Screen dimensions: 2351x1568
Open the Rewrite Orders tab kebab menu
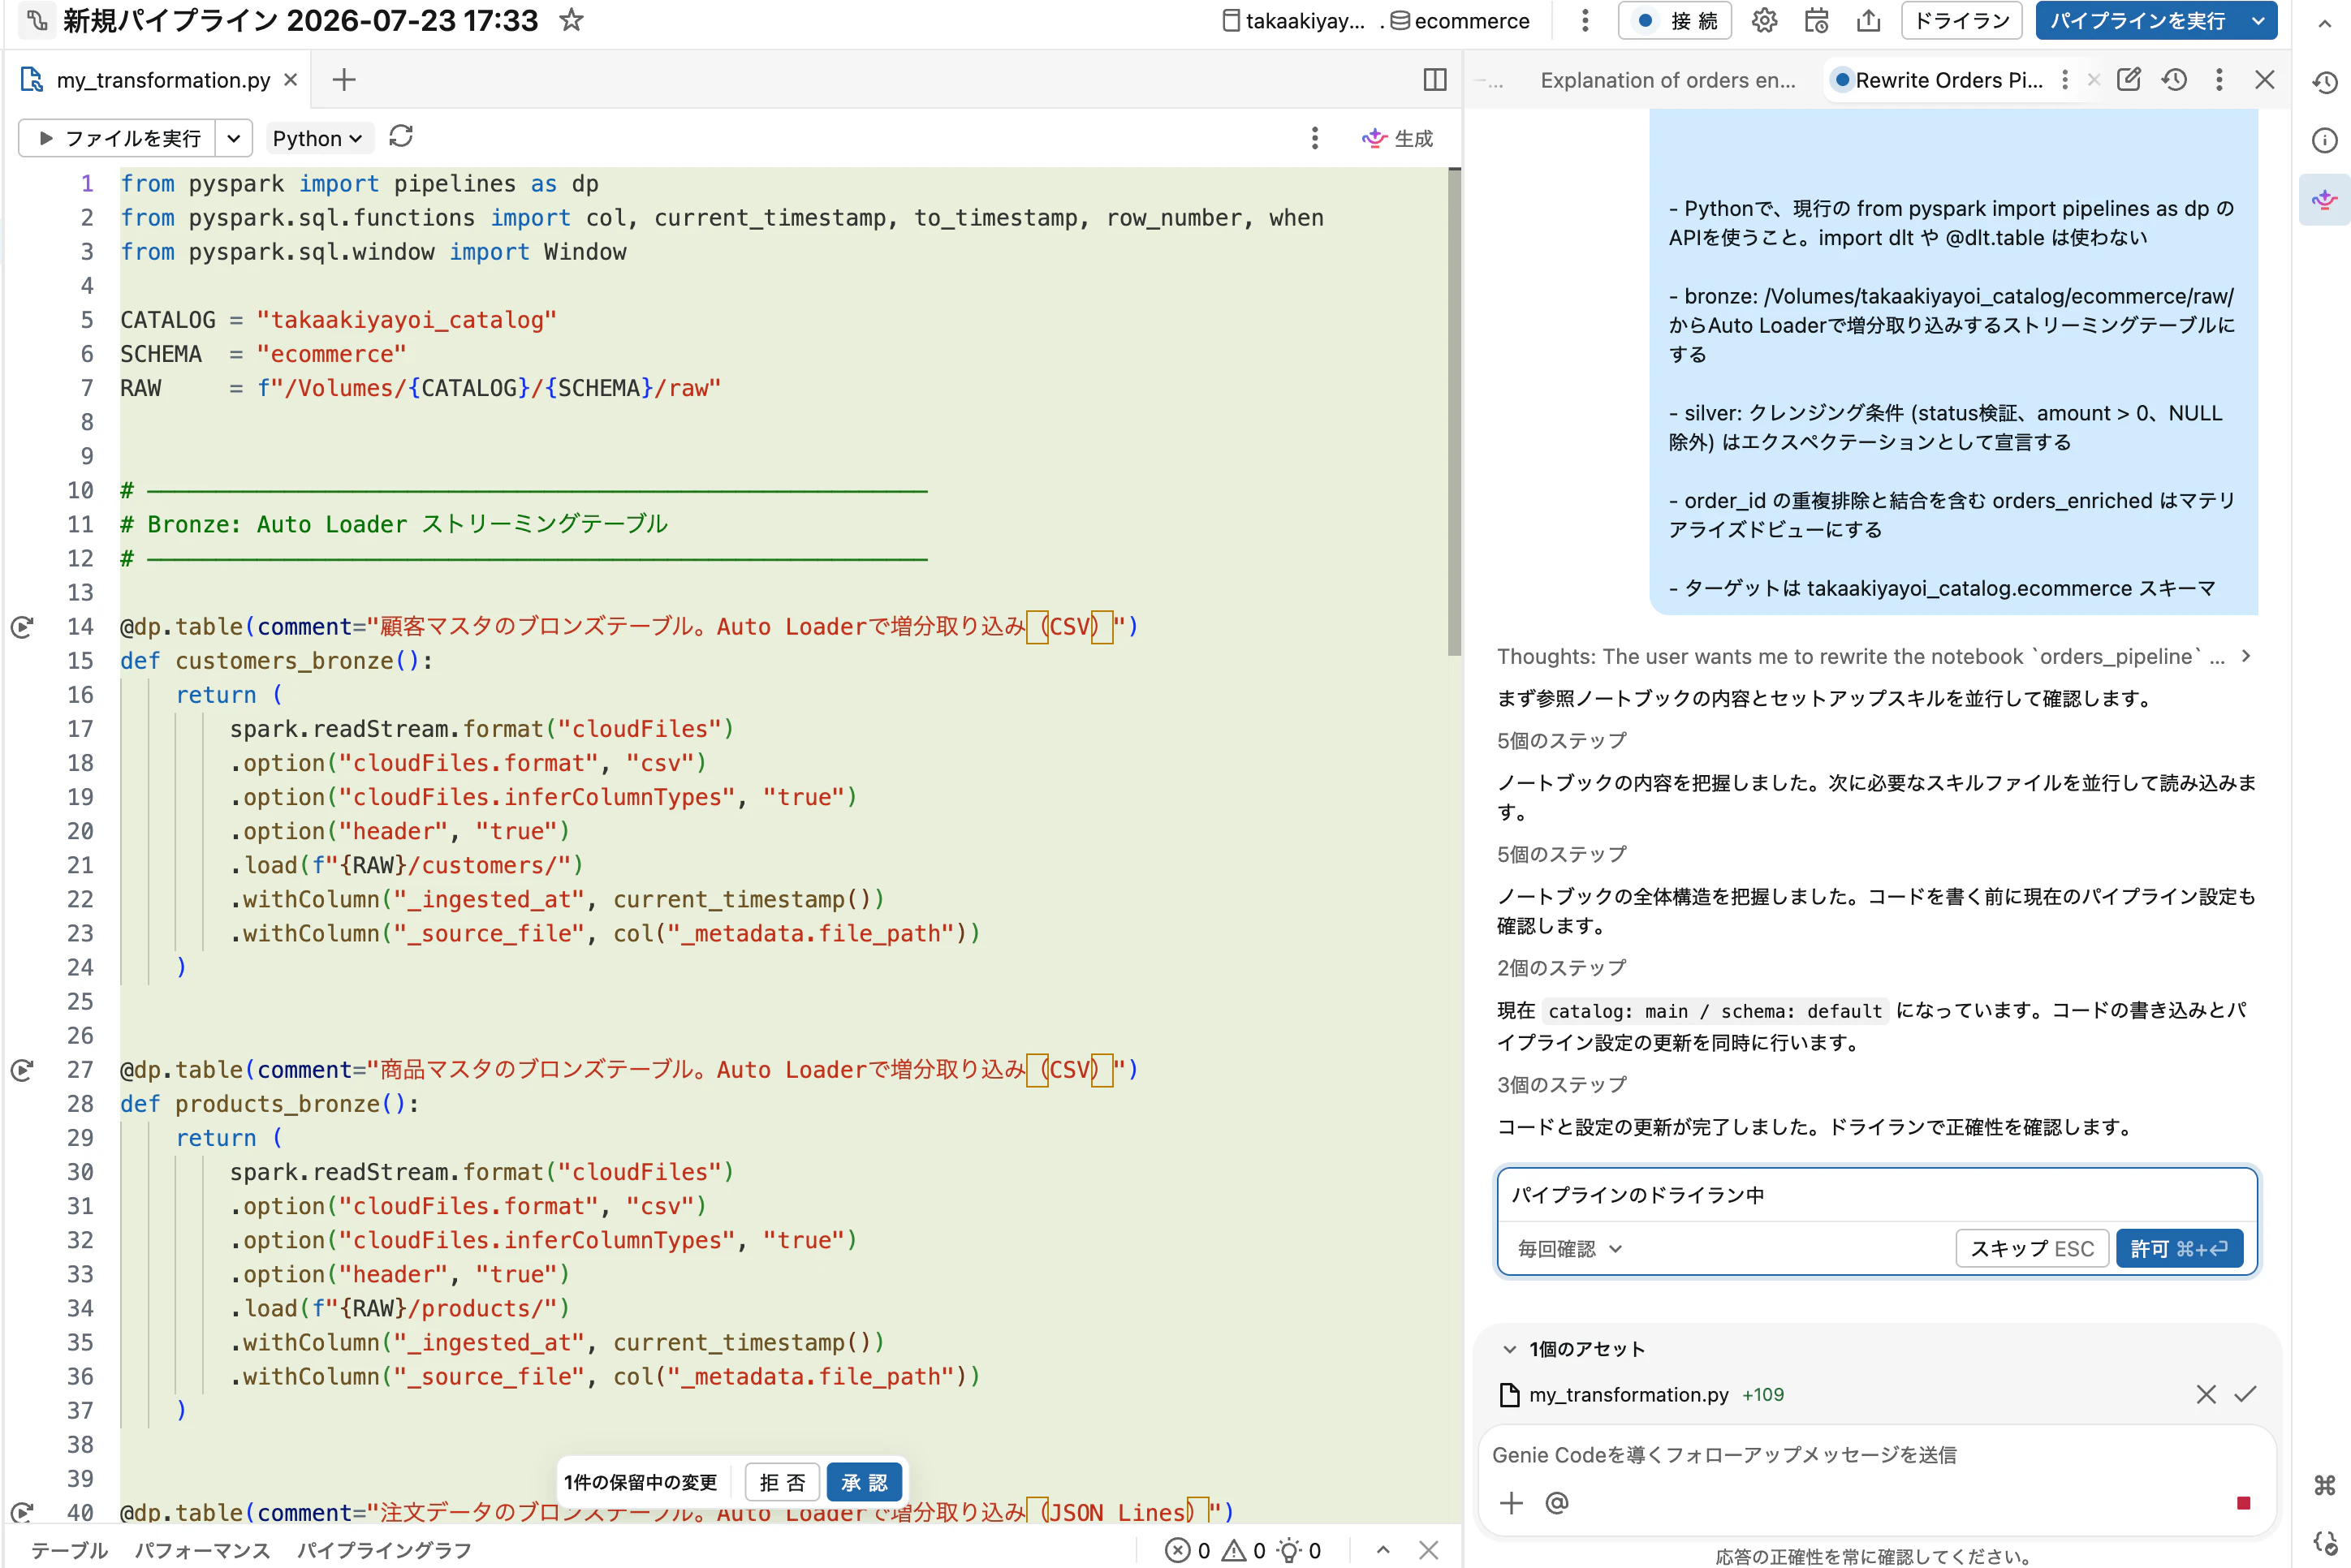[x=2065, y=80]
